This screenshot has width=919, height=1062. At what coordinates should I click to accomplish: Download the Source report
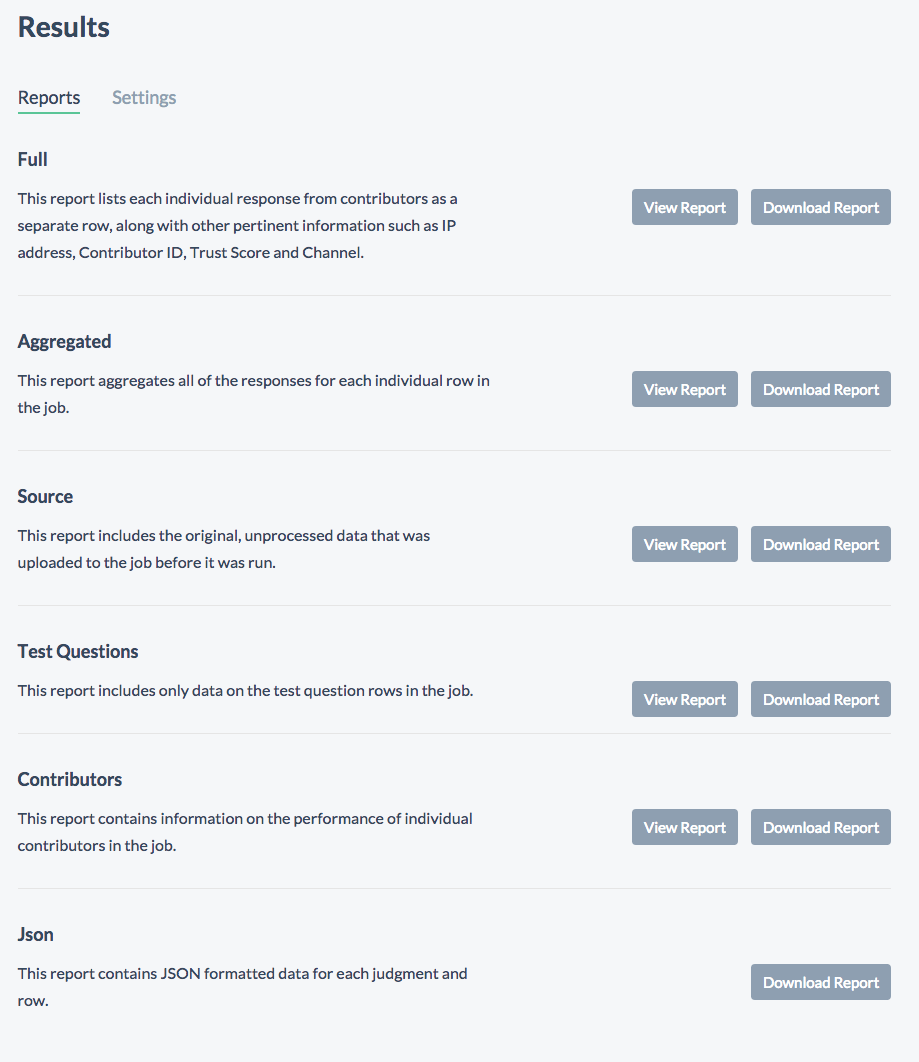point(821,545)
